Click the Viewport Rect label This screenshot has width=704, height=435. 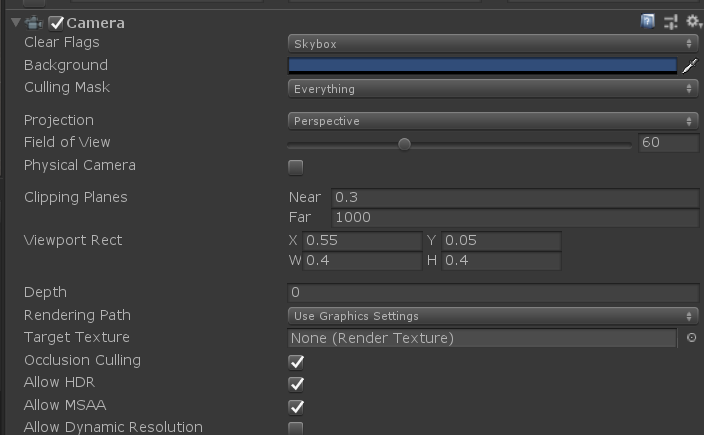pyautogui.click(x=73, y=240)
